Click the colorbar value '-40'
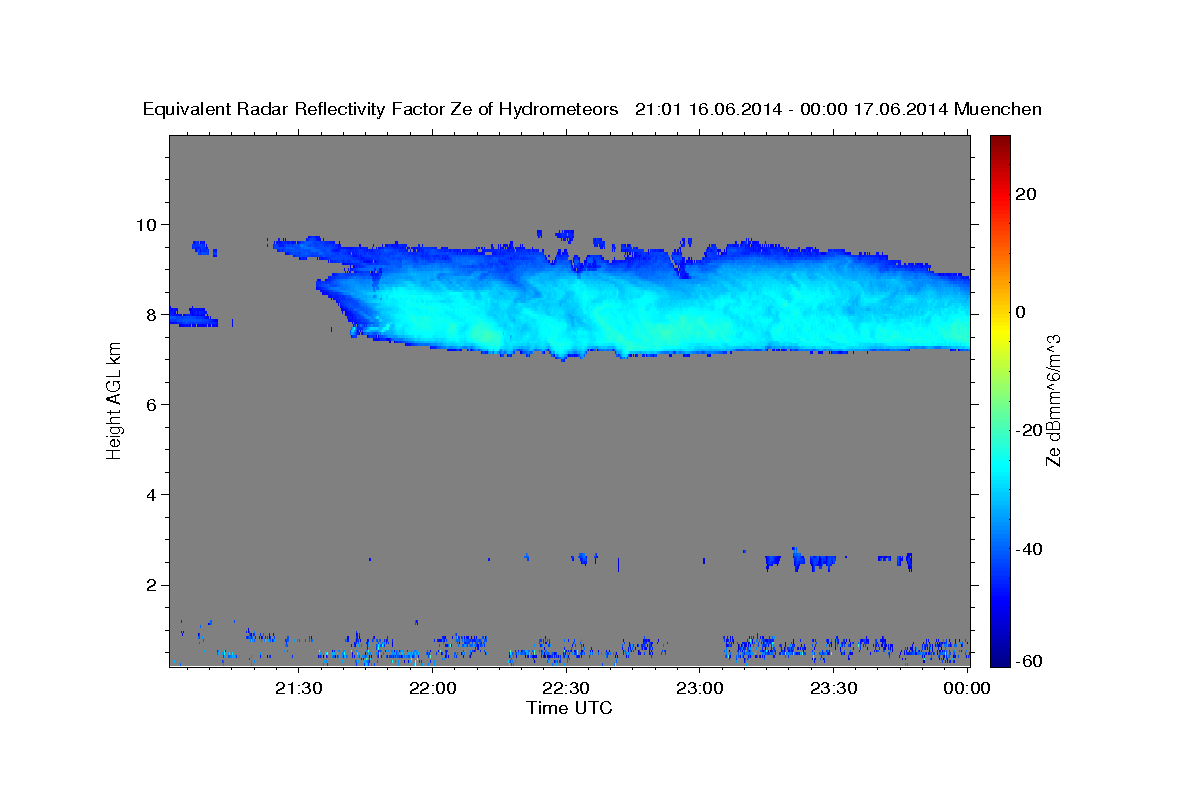 [x=1031, y=548]
